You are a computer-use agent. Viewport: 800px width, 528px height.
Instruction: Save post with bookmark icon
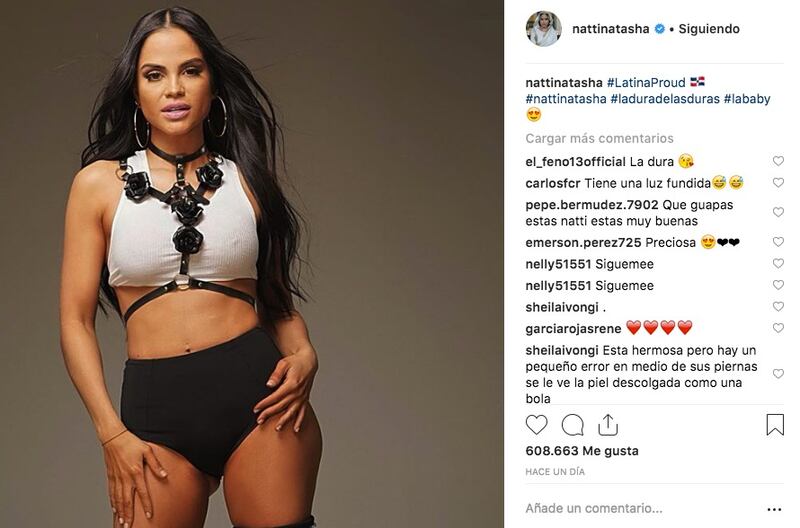click(774, 424)
